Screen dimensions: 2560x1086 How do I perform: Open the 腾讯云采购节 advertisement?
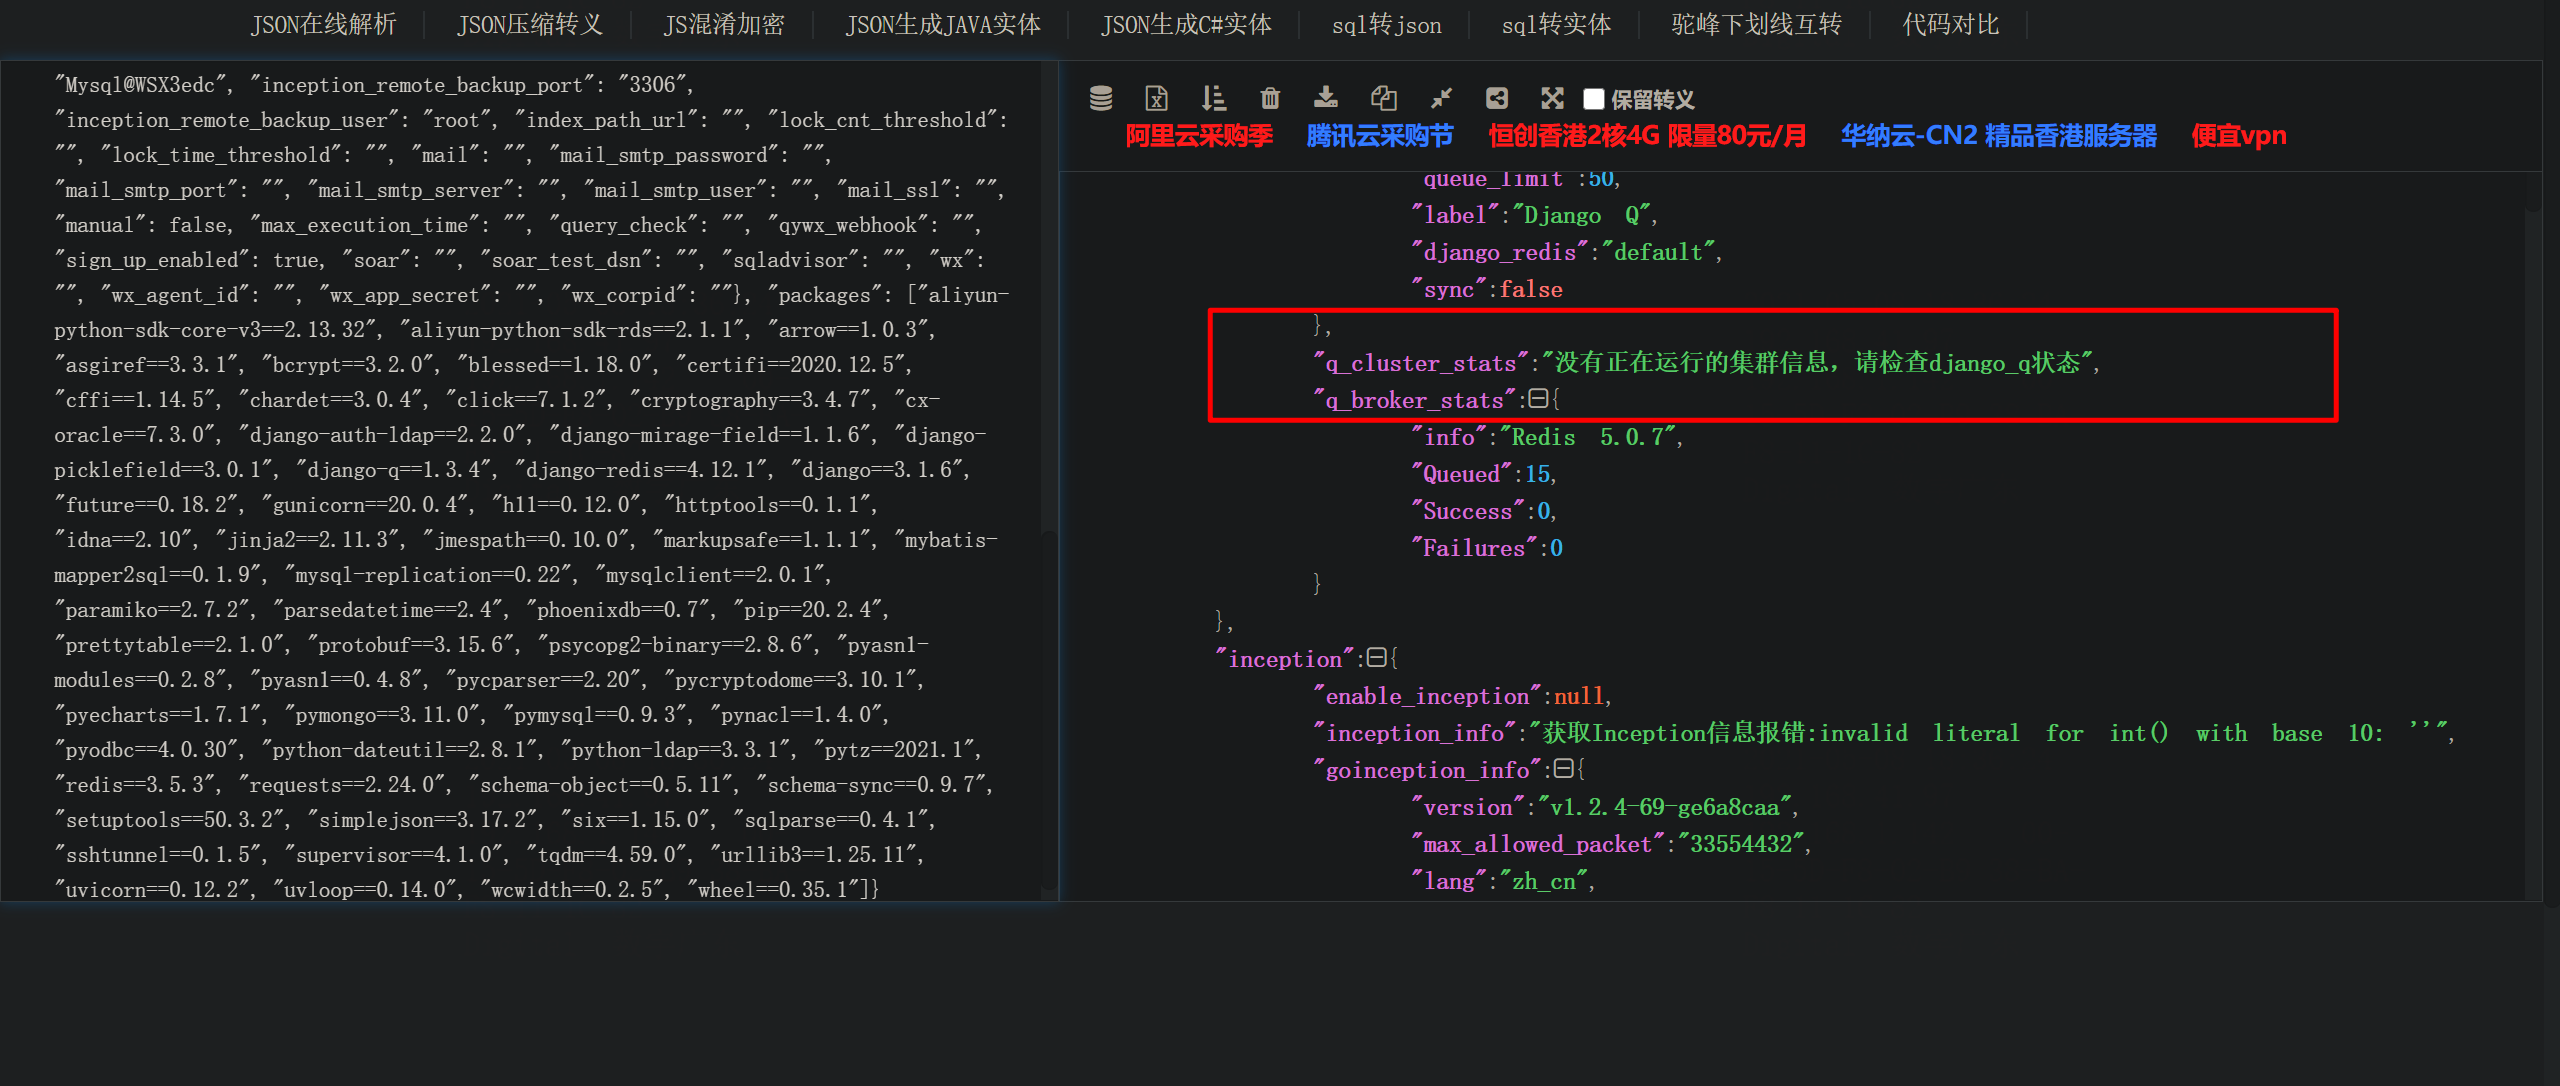click(x=1379, y=136)
